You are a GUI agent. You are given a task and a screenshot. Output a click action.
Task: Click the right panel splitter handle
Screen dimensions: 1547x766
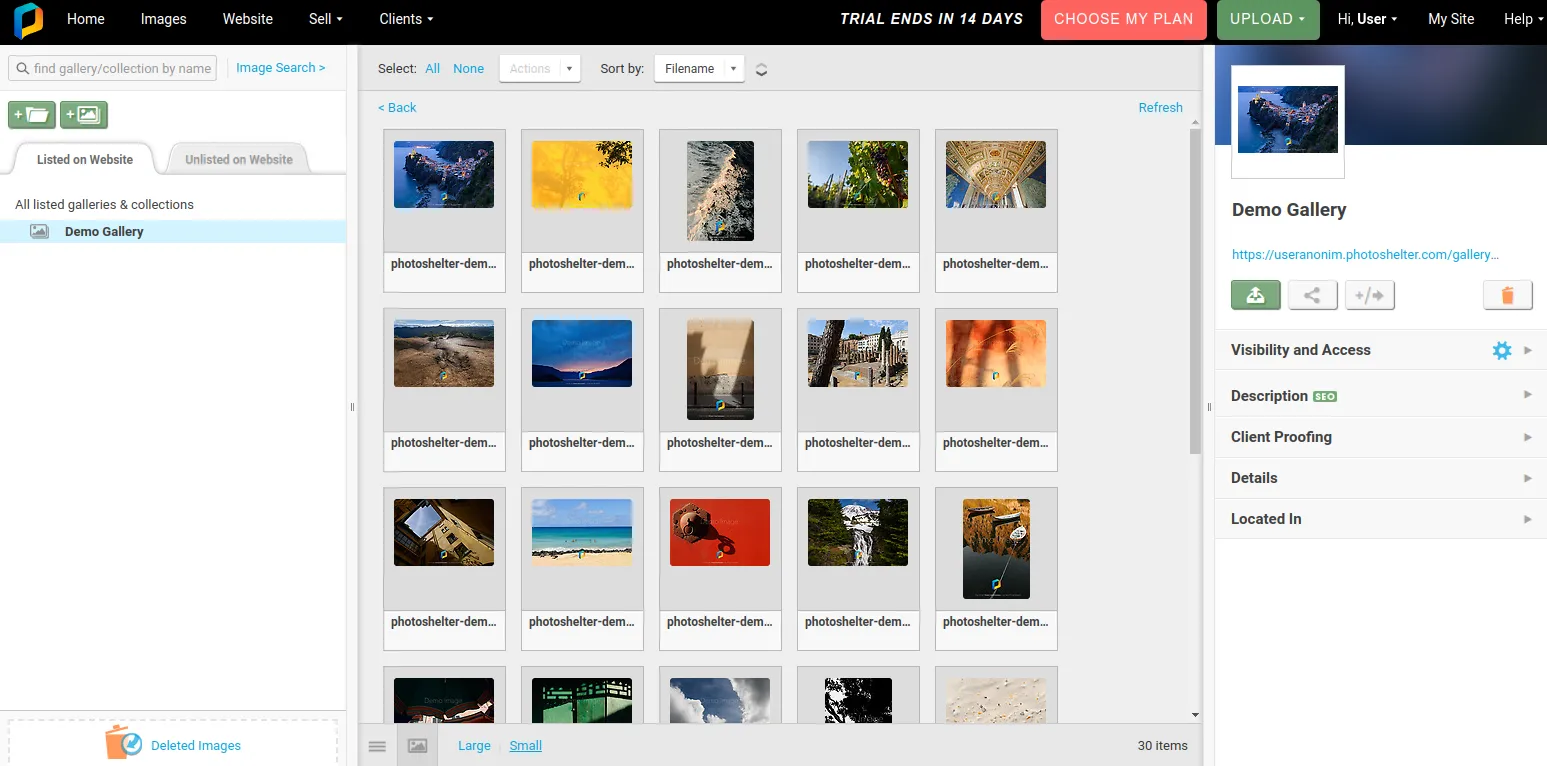point(1209,407)
